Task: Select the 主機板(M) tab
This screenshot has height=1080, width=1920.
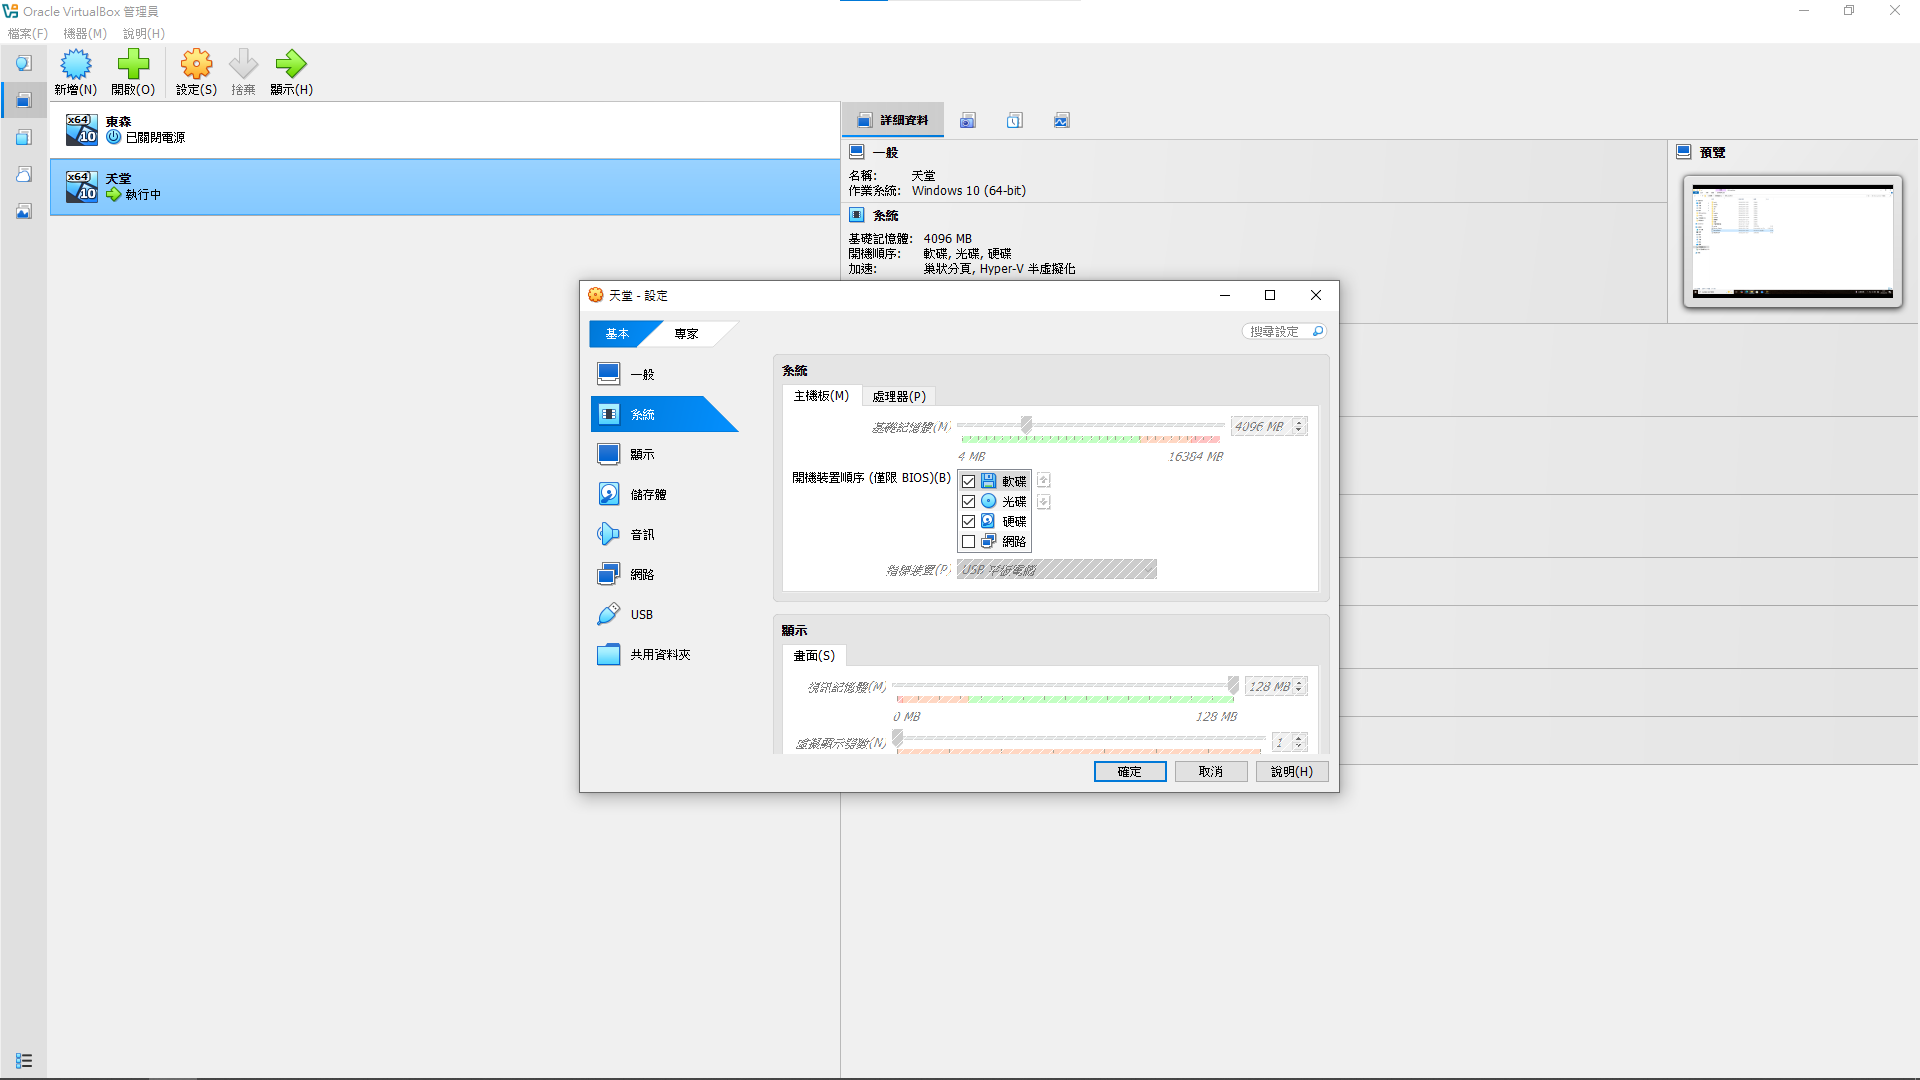Action: [x=821, y=396]
